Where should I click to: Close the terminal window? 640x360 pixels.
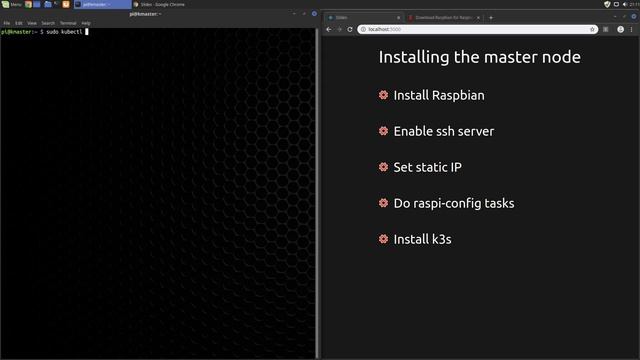[x=314, y=14]
